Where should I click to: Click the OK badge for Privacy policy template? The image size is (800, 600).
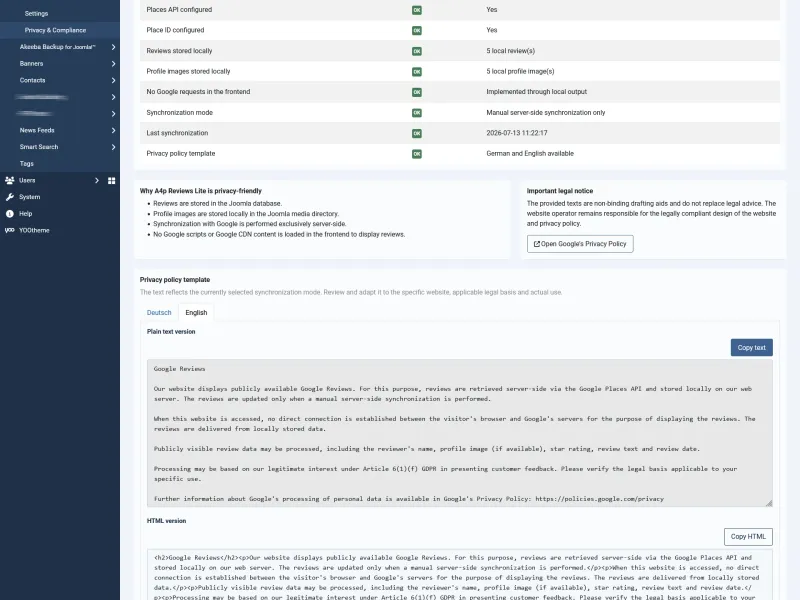tap(417, 154)
